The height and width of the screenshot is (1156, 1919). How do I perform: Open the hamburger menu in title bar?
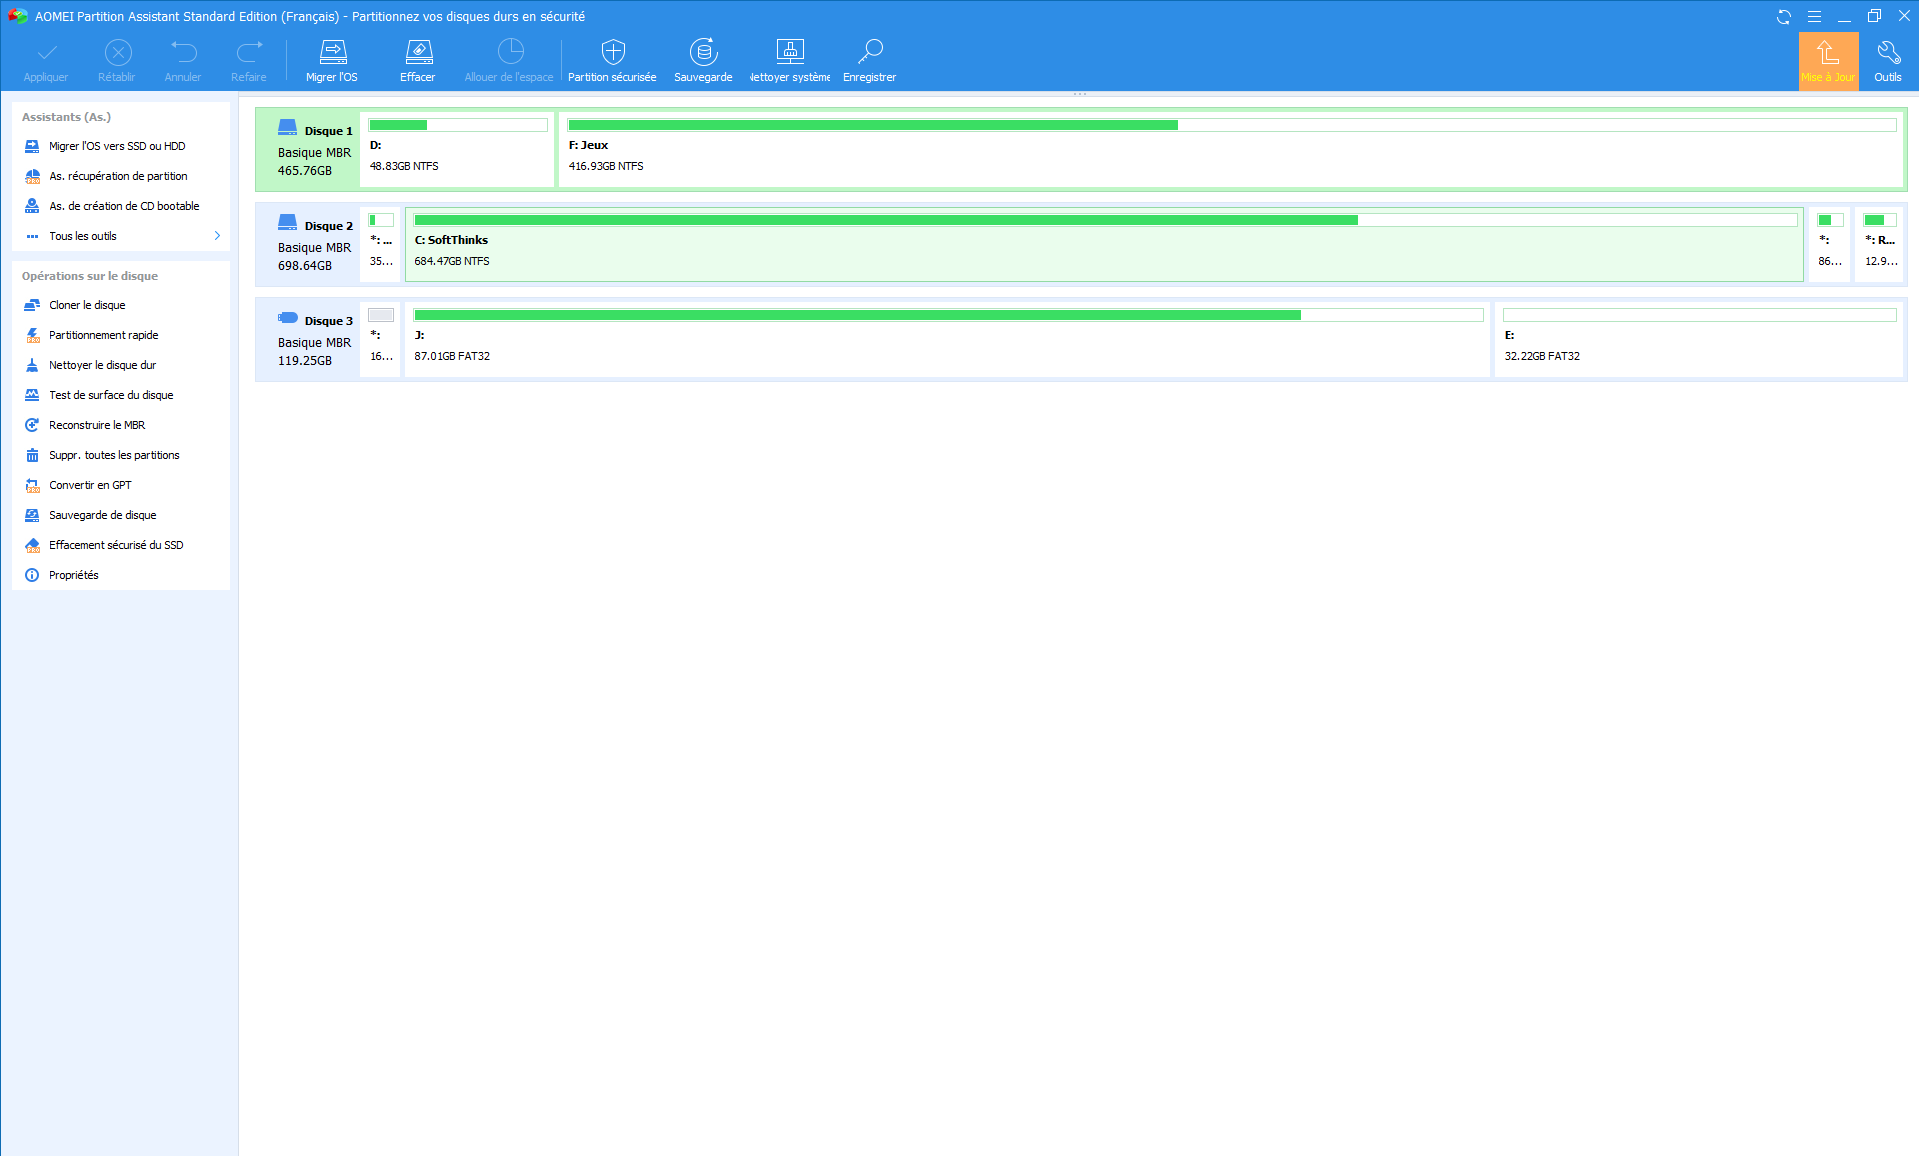(x=1814, y=17)
